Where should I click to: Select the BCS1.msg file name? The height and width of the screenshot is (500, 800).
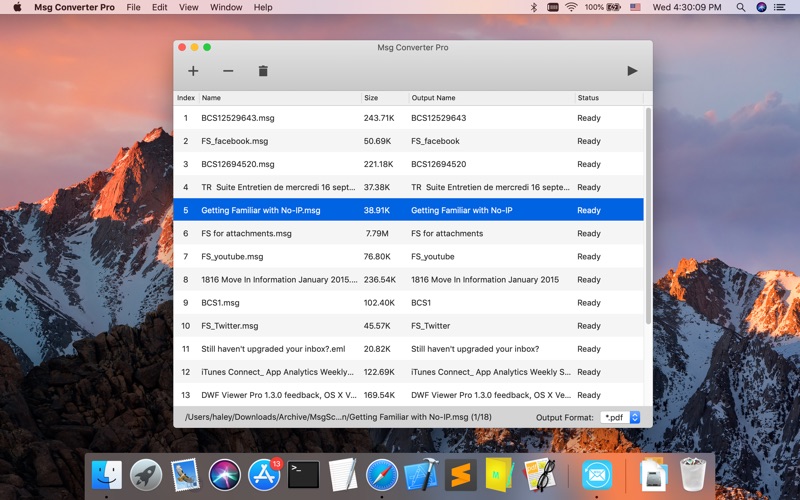tap(220, 303)
